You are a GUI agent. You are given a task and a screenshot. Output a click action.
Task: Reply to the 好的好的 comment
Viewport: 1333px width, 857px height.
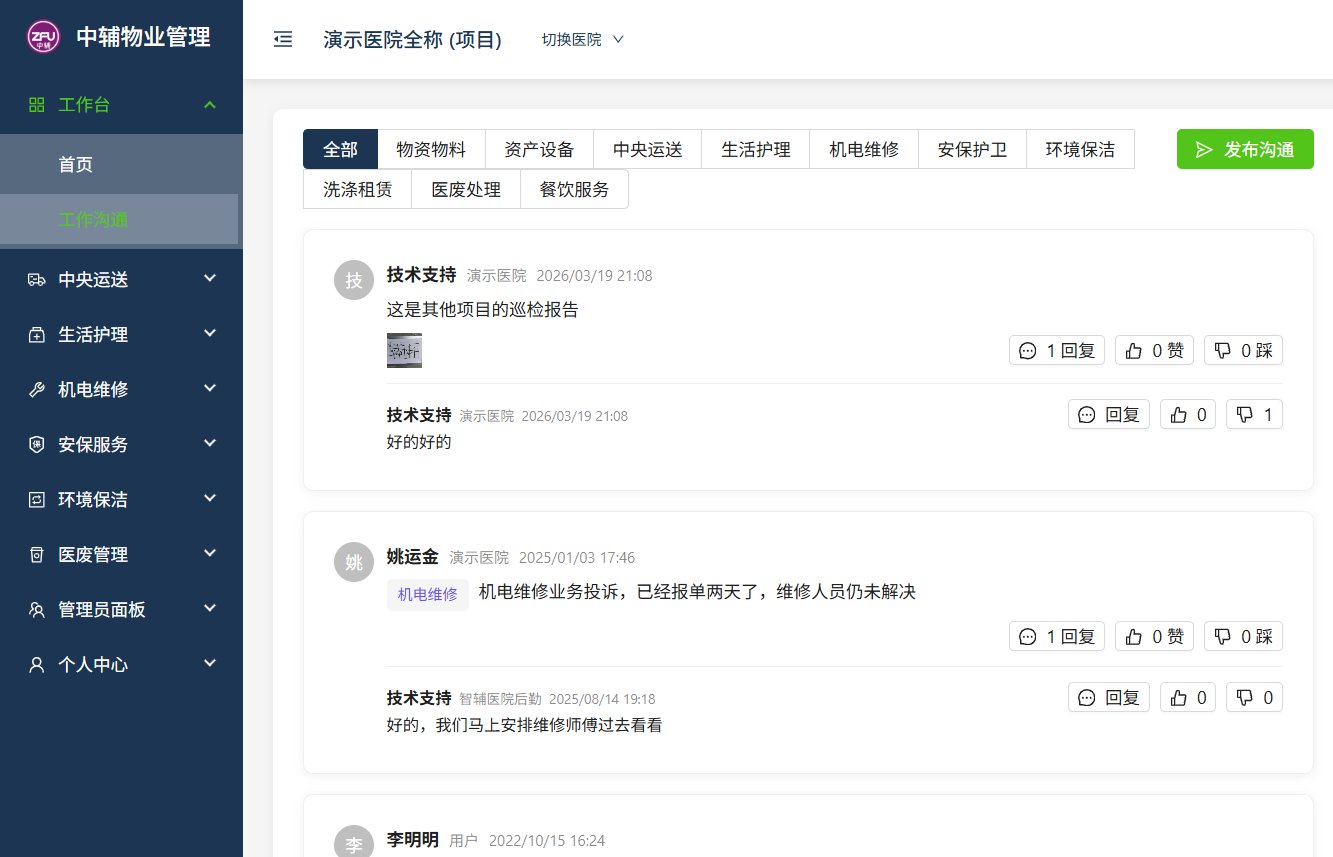(1109, 414)
